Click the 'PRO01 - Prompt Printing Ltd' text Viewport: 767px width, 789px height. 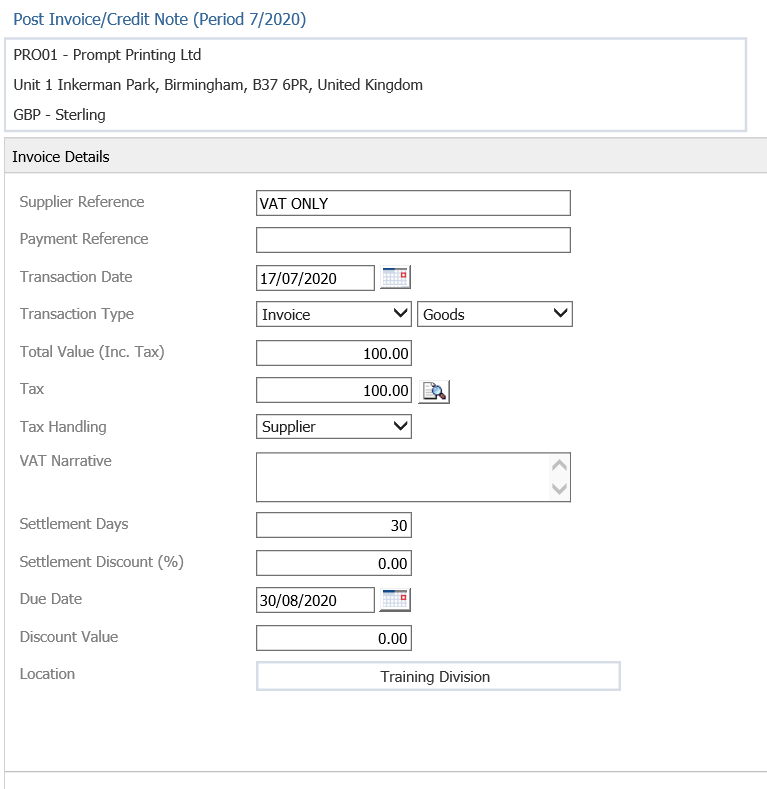tap(107, 54)
